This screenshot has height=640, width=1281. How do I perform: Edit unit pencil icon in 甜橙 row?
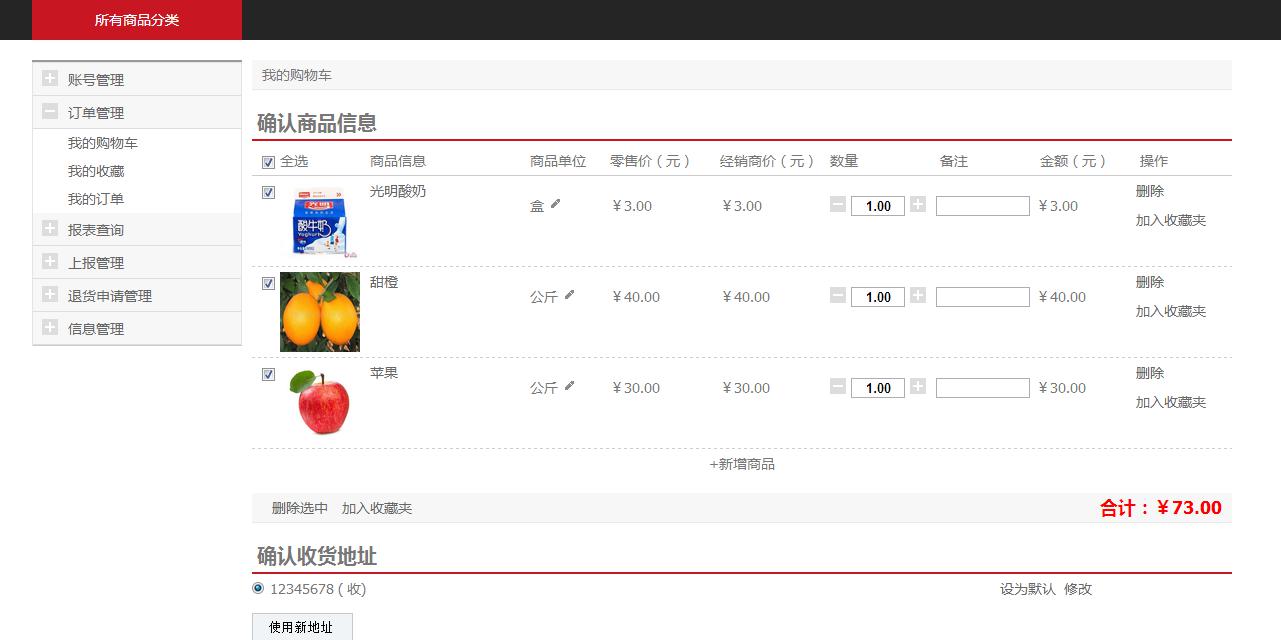pyautogui.click(x=570, y=295)
